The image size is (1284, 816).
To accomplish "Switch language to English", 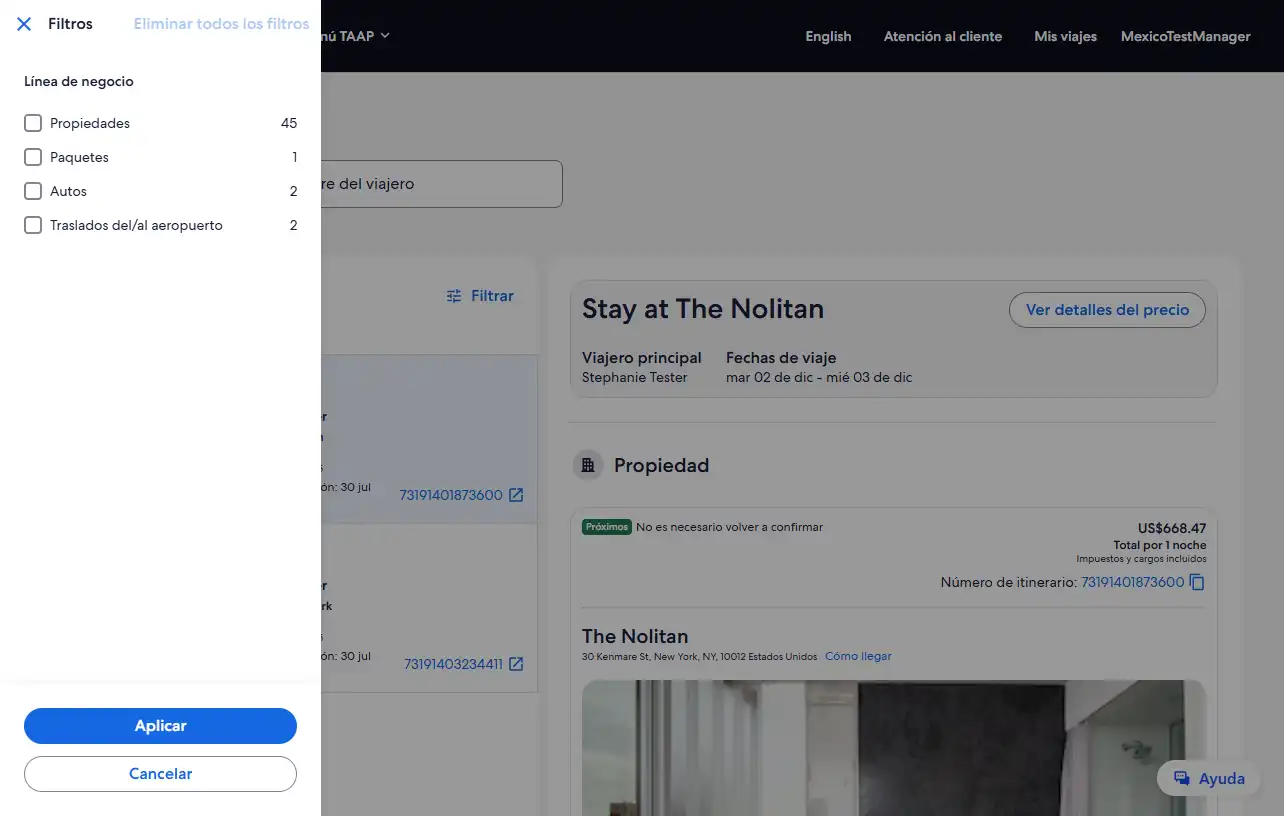I will (x=828, y=36).
